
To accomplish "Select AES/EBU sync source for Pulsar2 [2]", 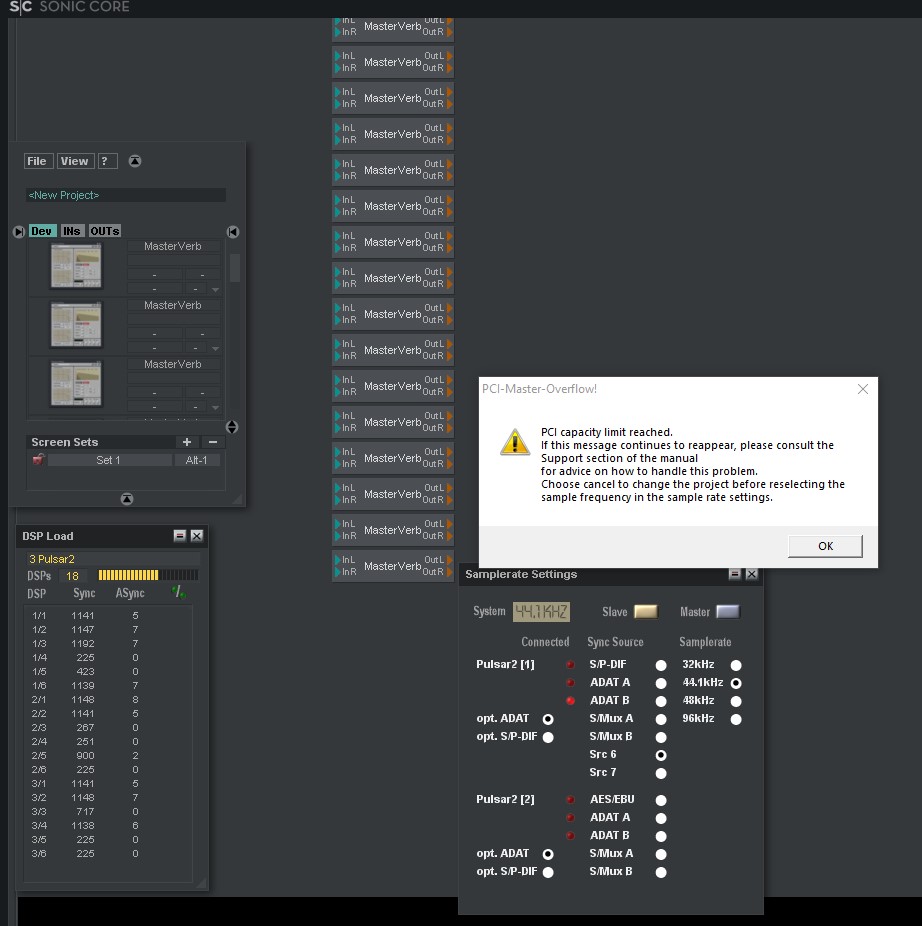I will (x=661, y=800).
